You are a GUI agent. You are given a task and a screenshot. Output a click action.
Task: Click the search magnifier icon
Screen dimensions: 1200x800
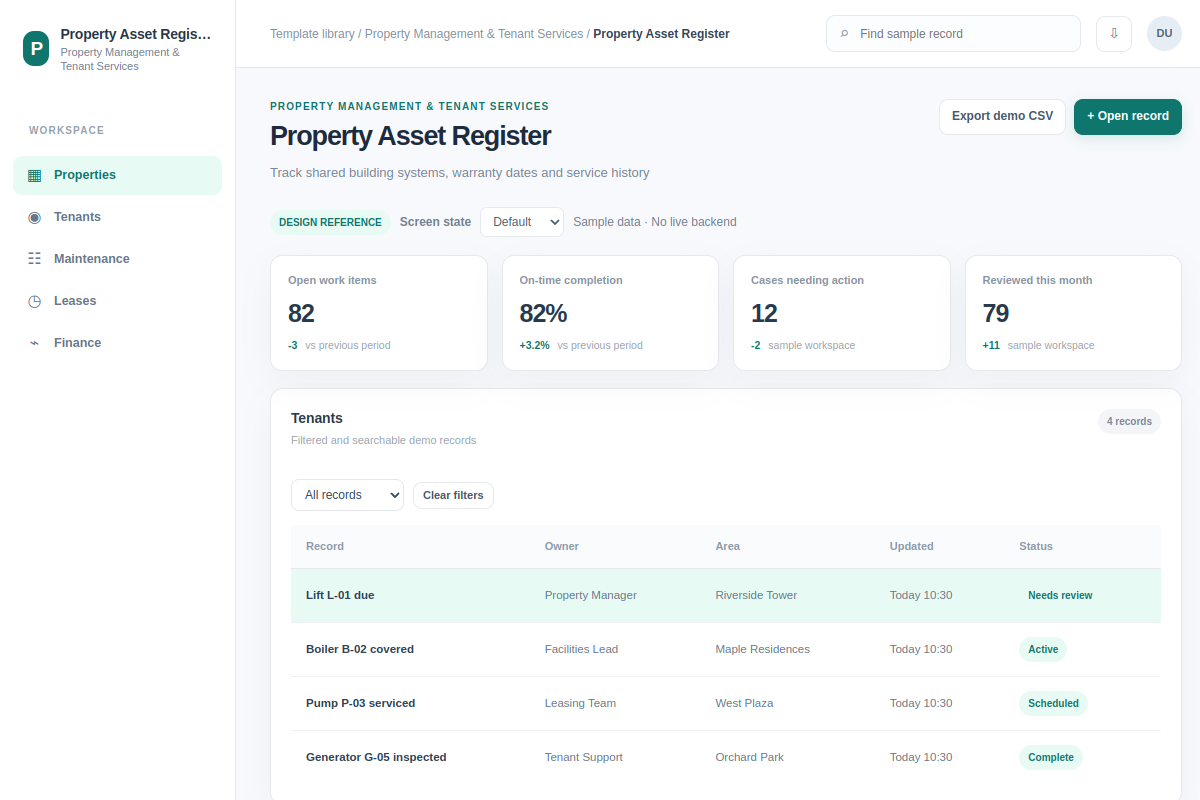tap(845, 34)
